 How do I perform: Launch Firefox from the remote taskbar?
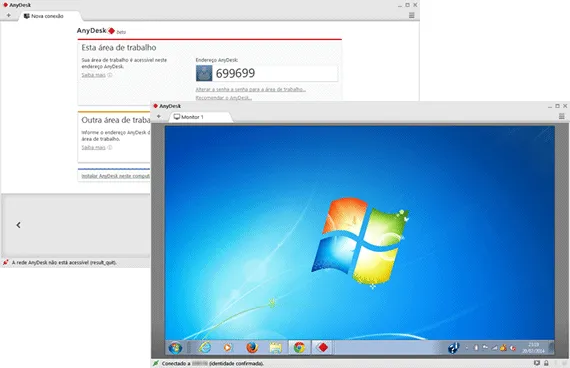point(252,348)
